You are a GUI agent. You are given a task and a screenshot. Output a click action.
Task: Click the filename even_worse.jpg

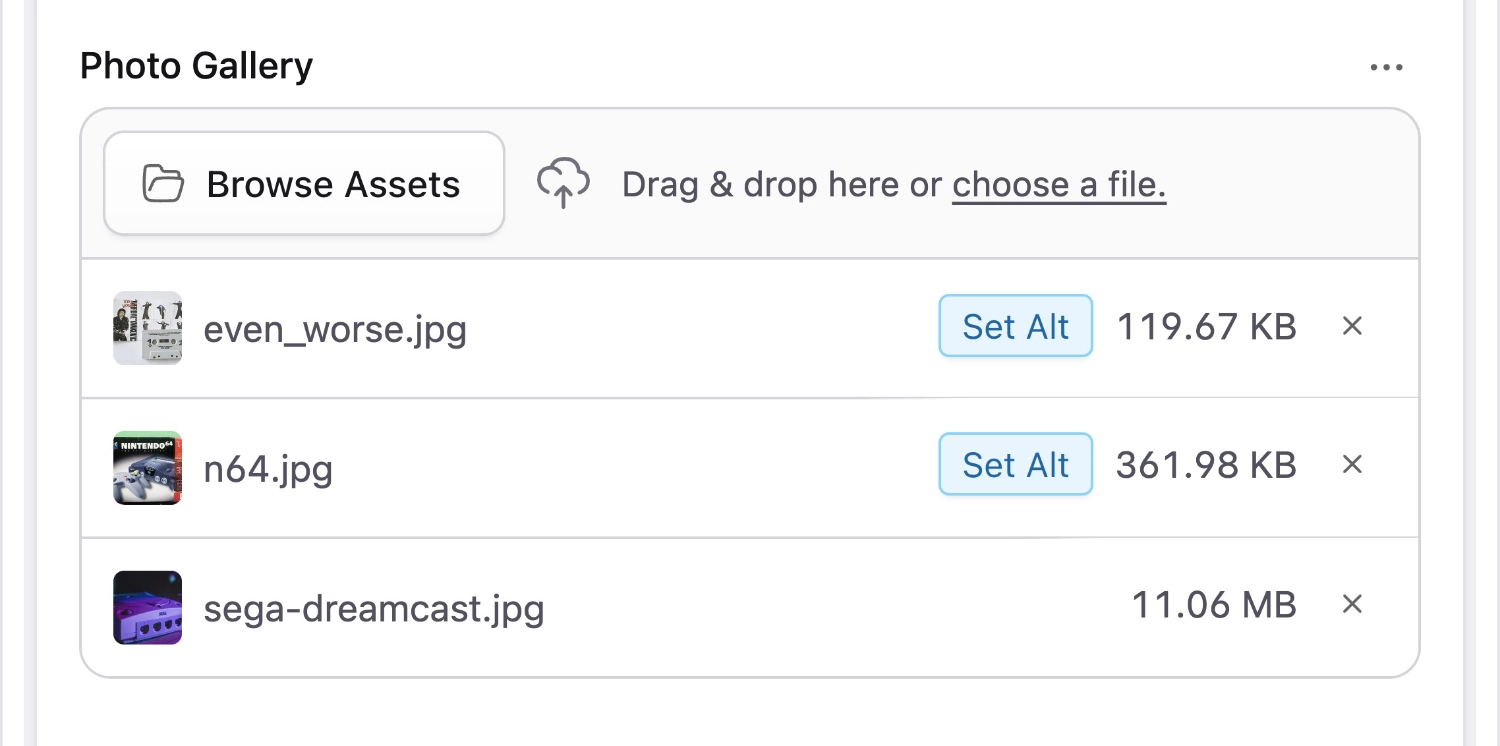pyautogui.click(x=335, y=328)
